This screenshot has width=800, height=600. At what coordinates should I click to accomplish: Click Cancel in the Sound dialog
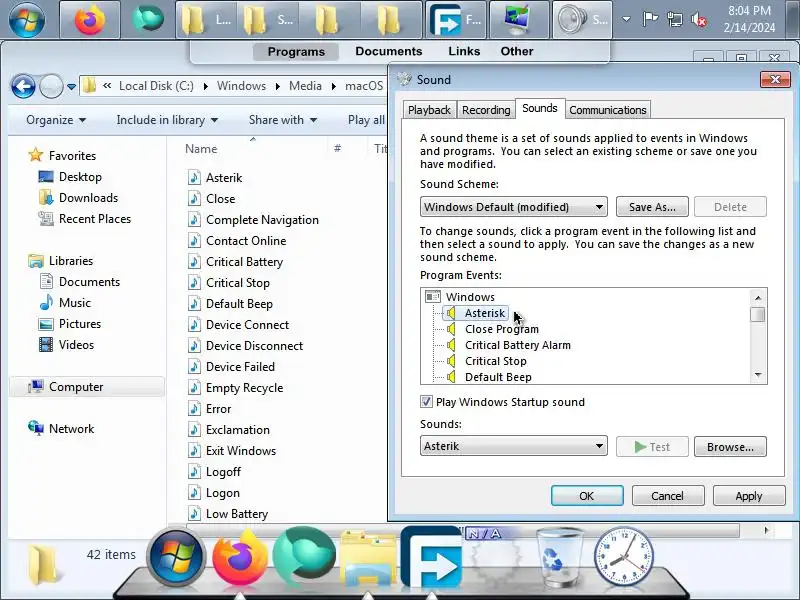tap(667, 495)
